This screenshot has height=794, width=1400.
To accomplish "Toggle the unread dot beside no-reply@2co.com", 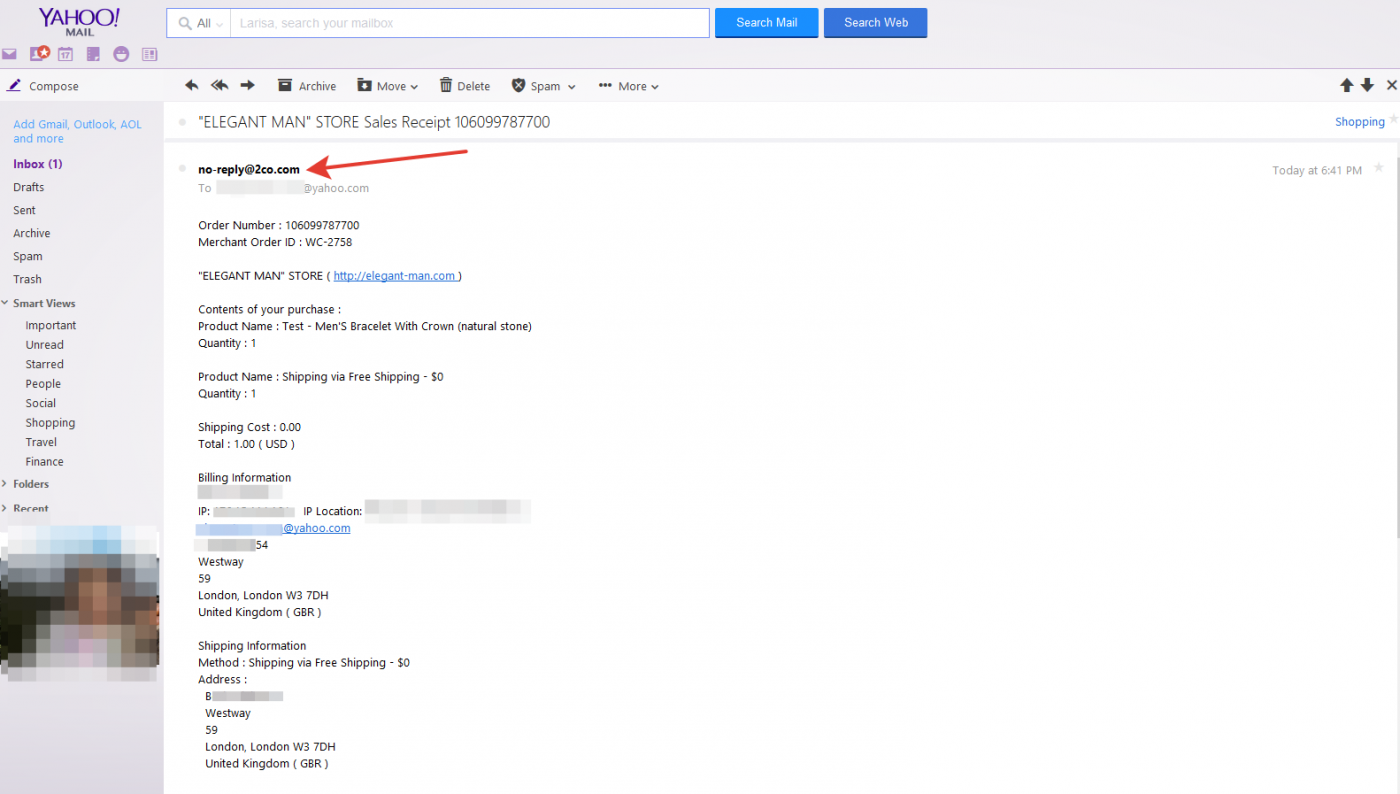I will 182,168.
